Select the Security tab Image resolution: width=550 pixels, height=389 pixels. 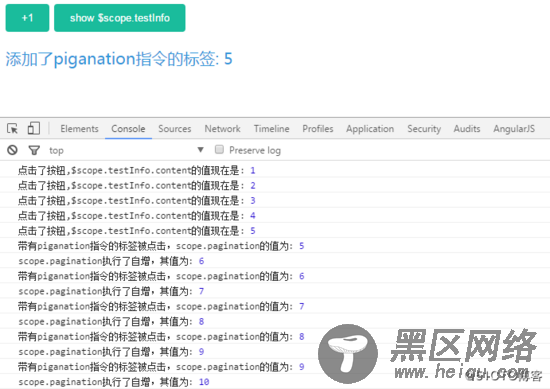pyautogui.click(x=424, y=129)
